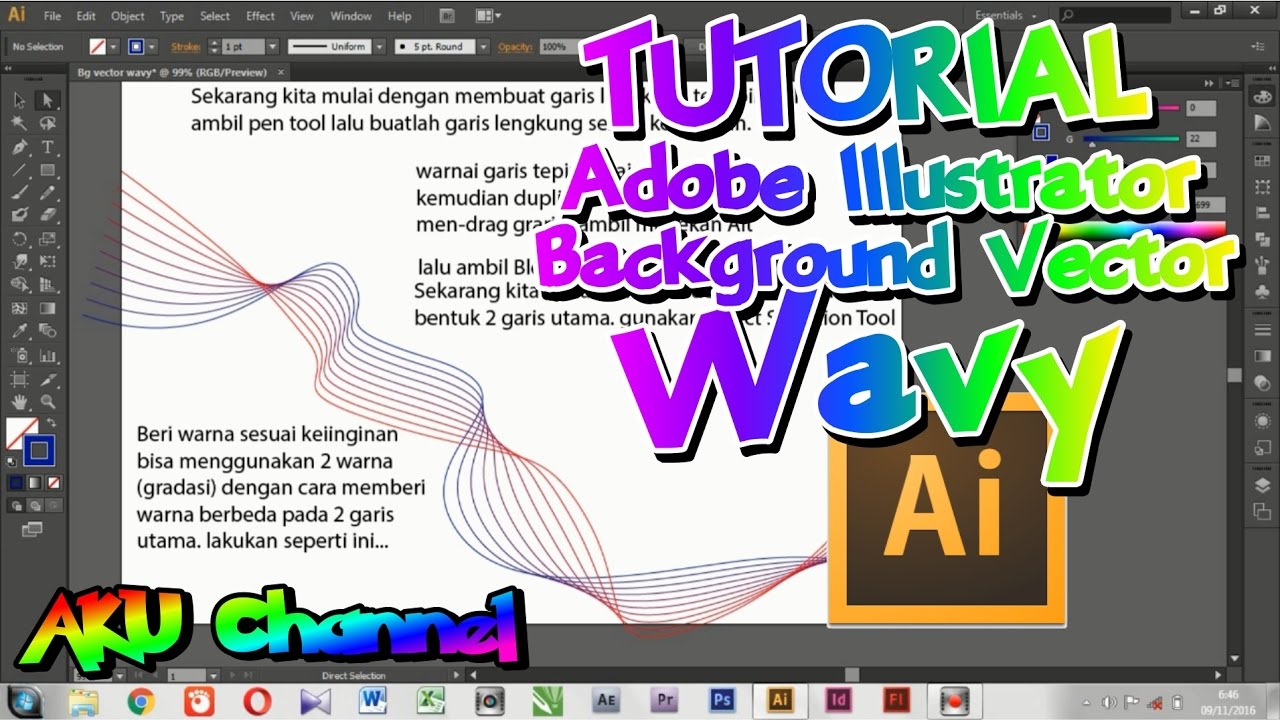Select the Magic Wand tool
The width and height of the screenshot is (1280, 720).
[20, 123]
